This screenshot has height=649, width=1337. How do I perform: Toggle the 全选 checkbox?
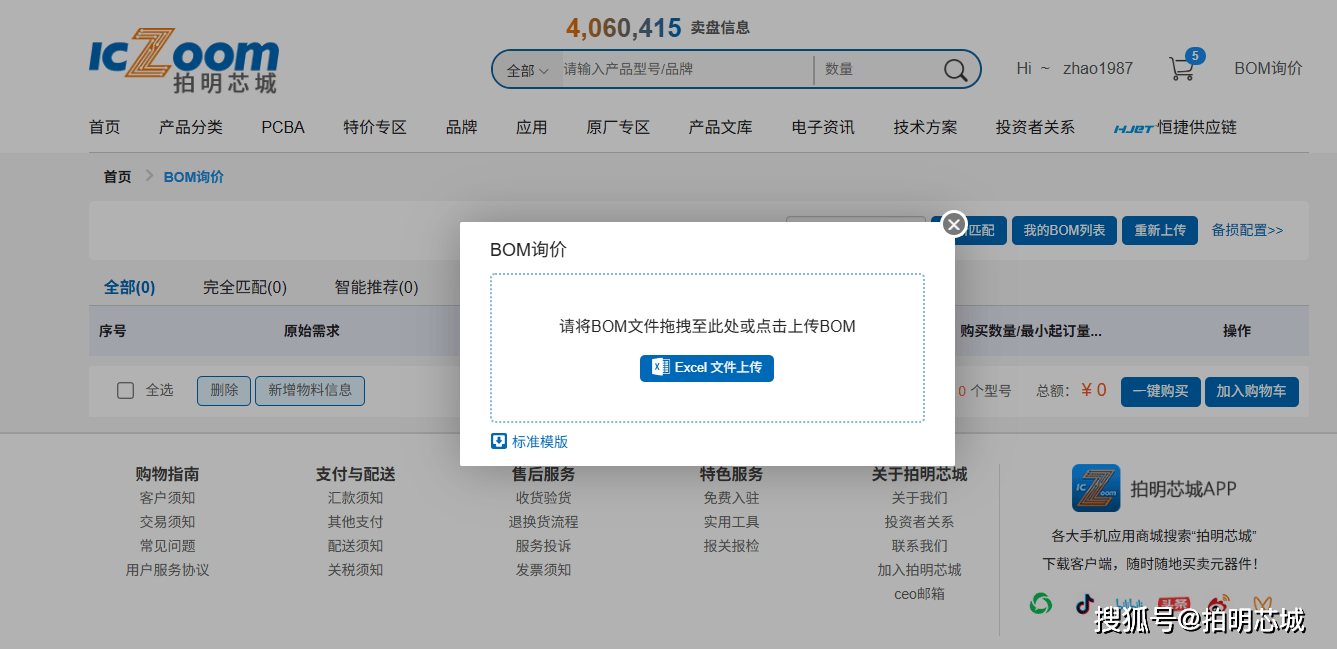pyautogui.click(x=126, y=391)
